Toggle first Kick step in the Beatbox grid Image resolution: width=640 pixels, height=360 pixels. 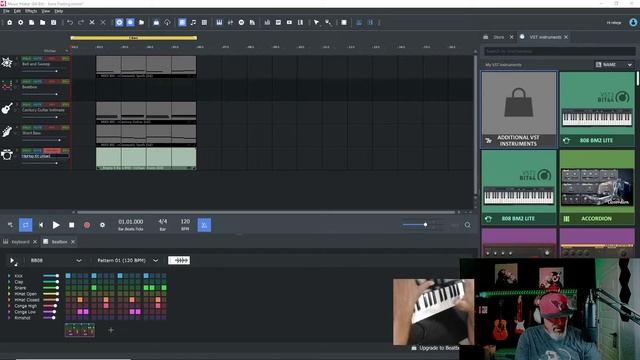(x=68, y=276)
